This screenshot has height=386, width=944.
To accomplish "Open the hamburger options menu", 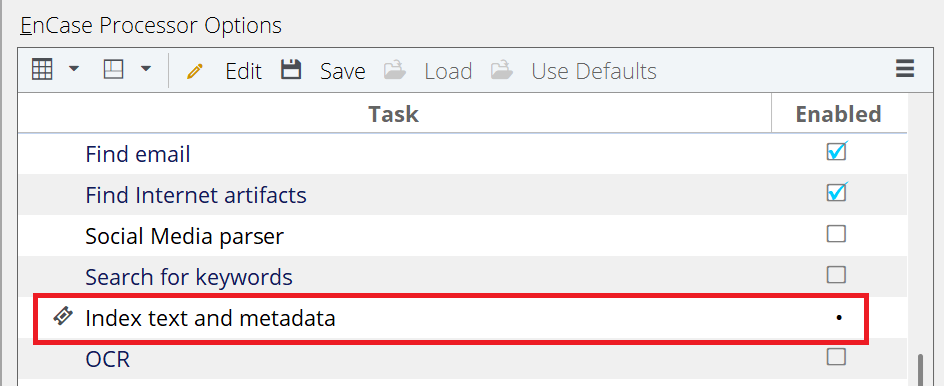I will coord(905,69).
